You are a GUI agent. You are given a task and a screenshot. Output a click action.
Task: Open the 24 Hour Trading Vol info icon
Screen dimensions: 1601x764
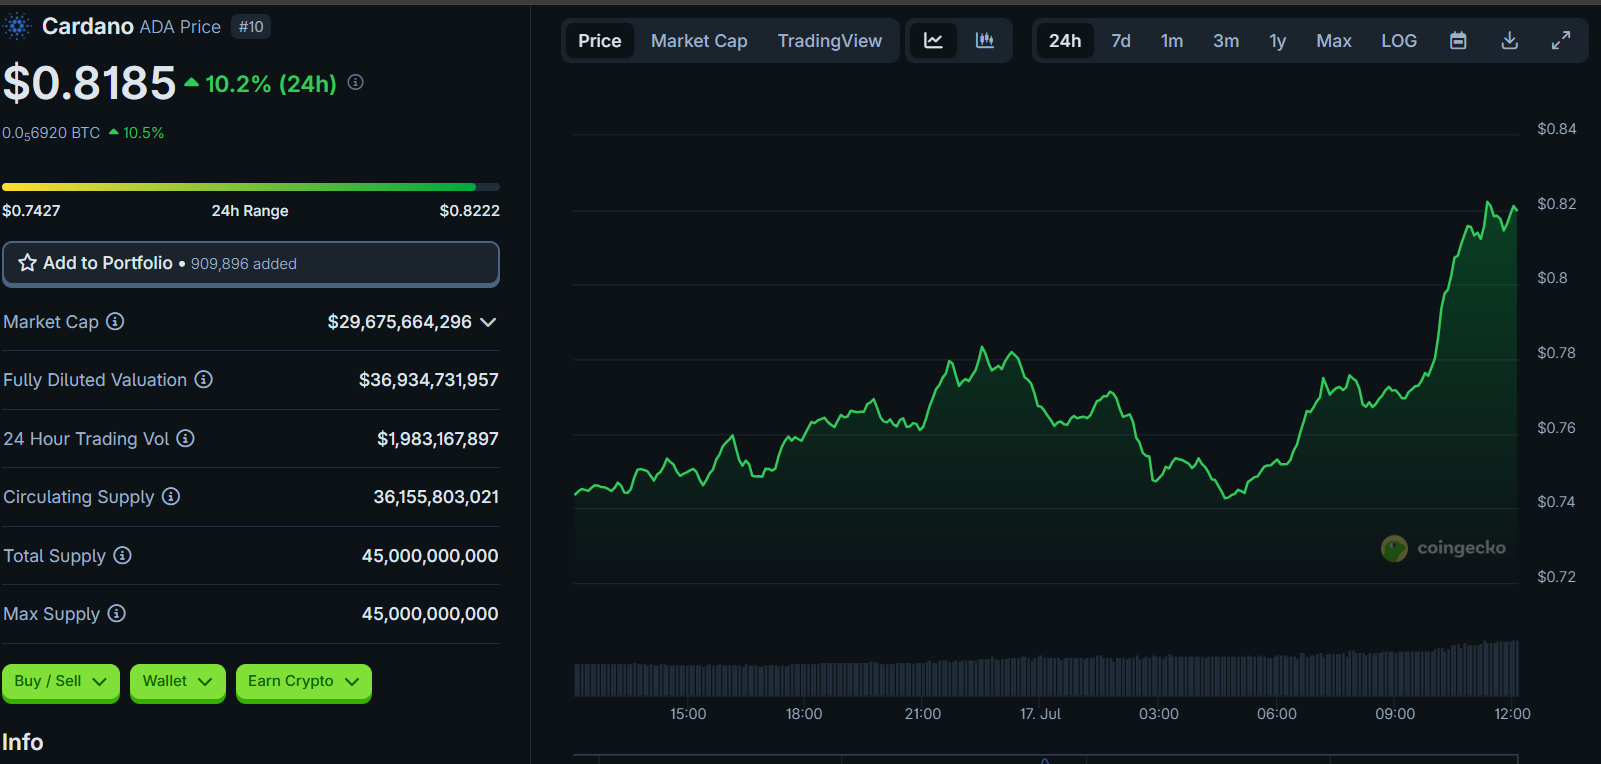click(185, 438)
